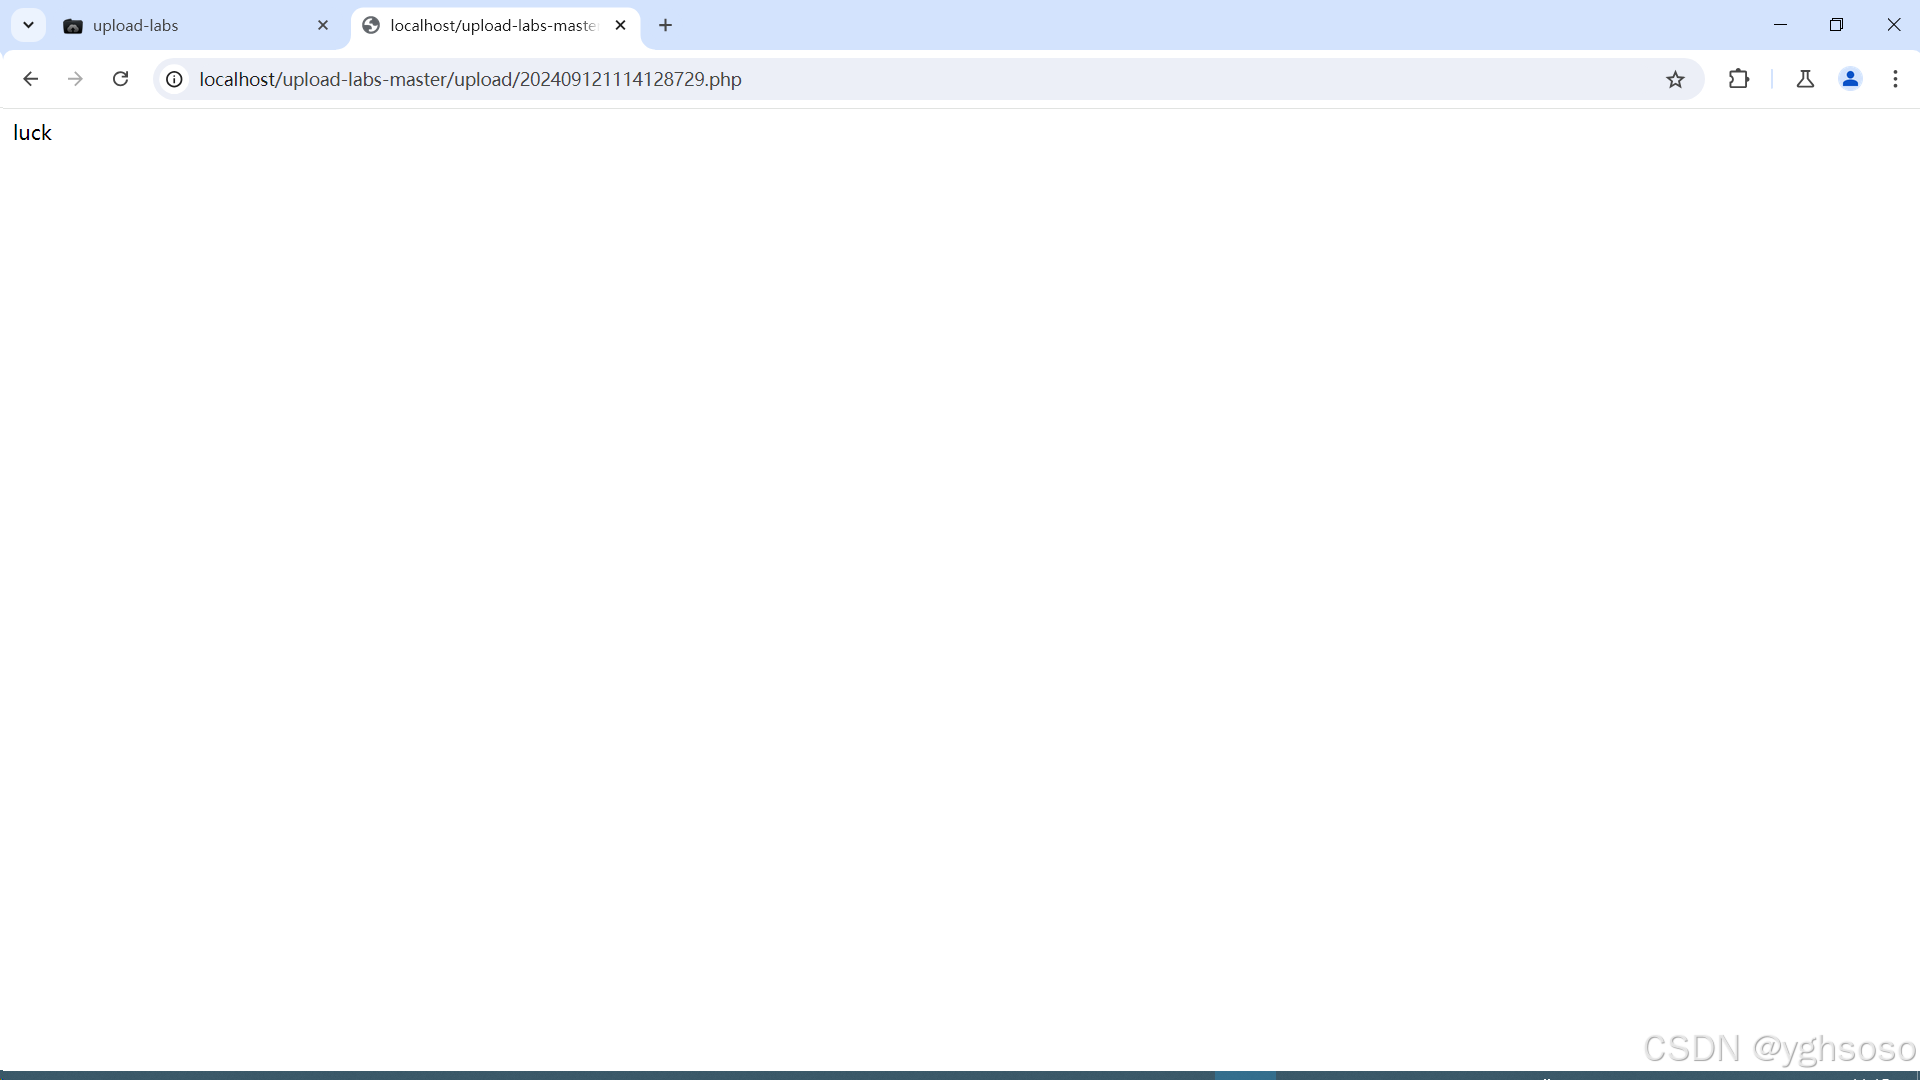Reload the current page
Viewport: 1920px width, 1080px height.
pyautogui.click(x=120, y=79)
